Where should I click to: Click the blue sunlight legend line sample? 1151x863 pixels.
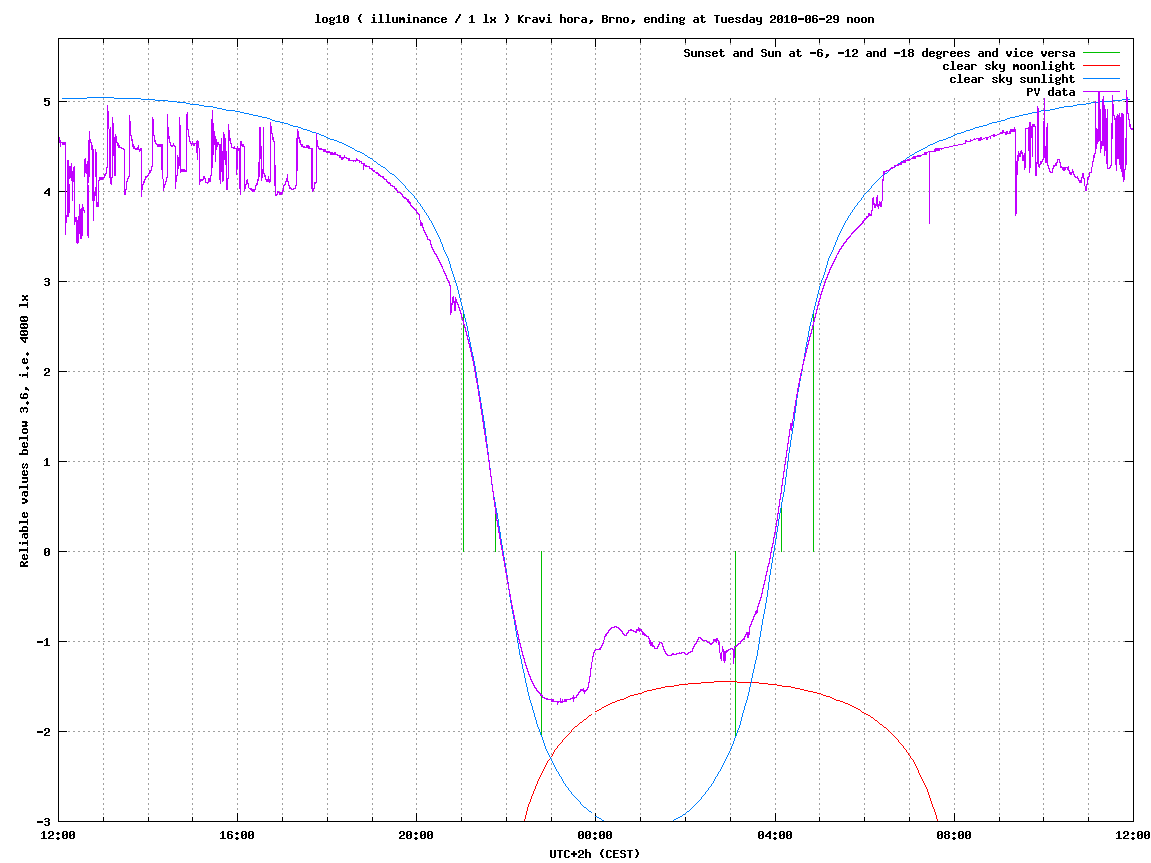[1101, 79]
